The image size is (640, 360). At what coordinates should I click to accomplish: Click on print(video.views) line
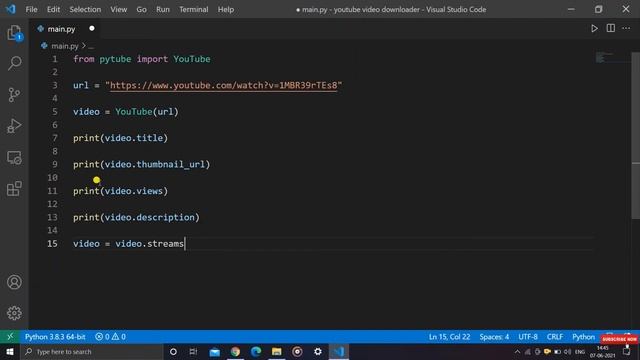coord(120,191)
